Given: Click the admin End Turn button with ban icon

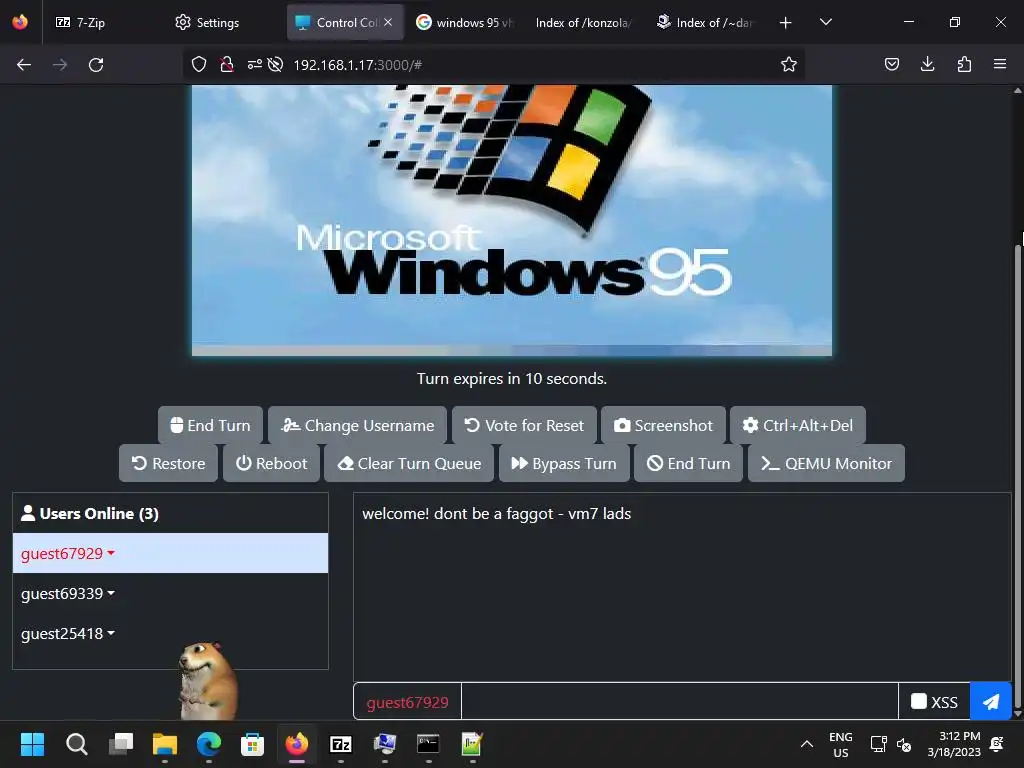Looking at the screenshot, I should [x=688, y=463].
